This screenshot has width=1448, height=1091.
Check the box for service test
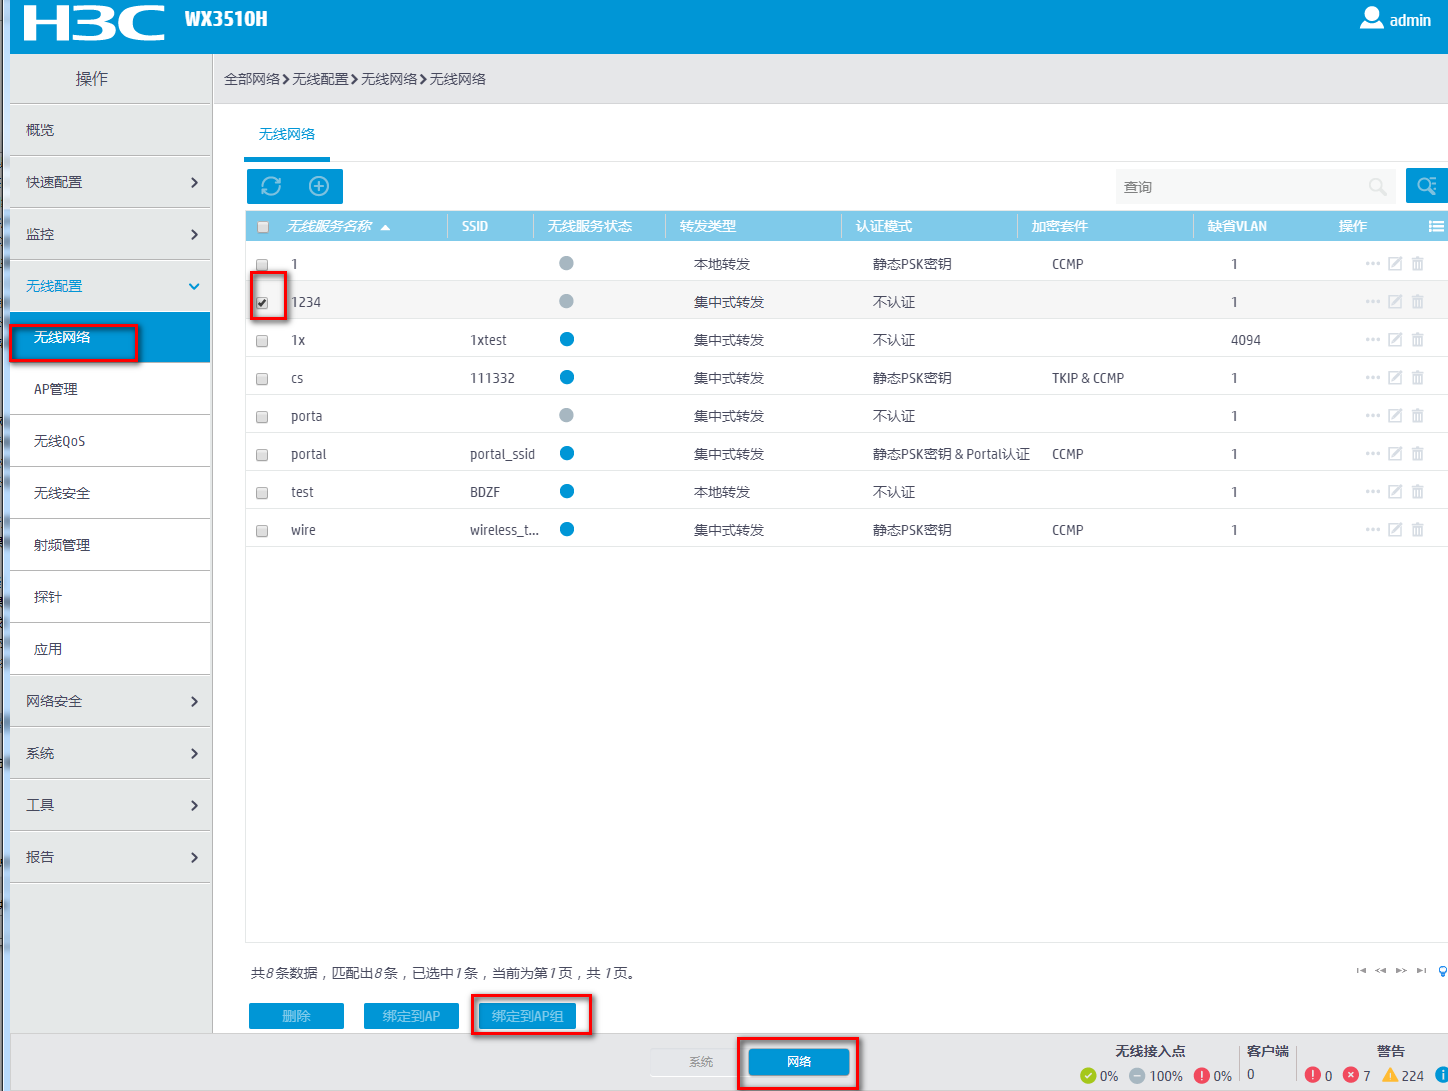point(262,493)
